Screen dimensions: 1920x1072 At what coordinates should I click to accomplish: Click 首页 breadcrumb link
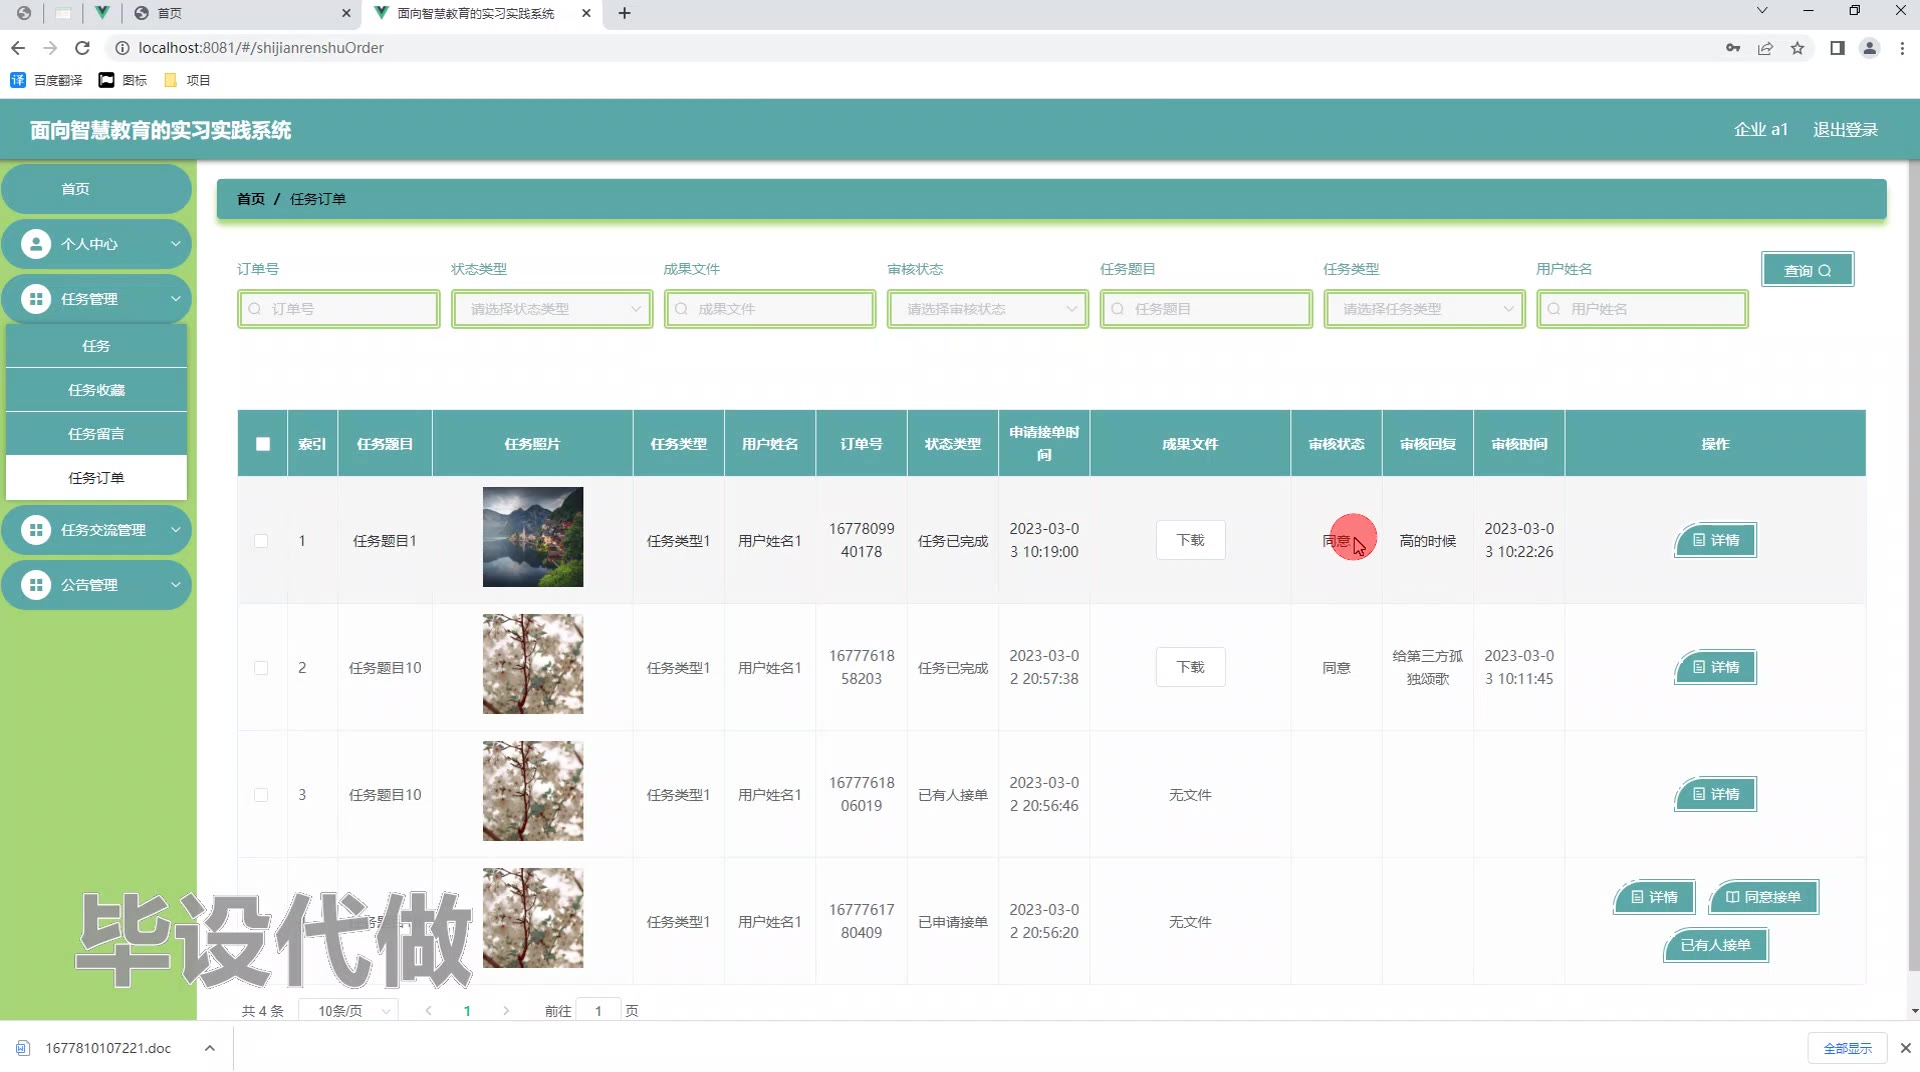pyautogui.click(x=251, y=199)
